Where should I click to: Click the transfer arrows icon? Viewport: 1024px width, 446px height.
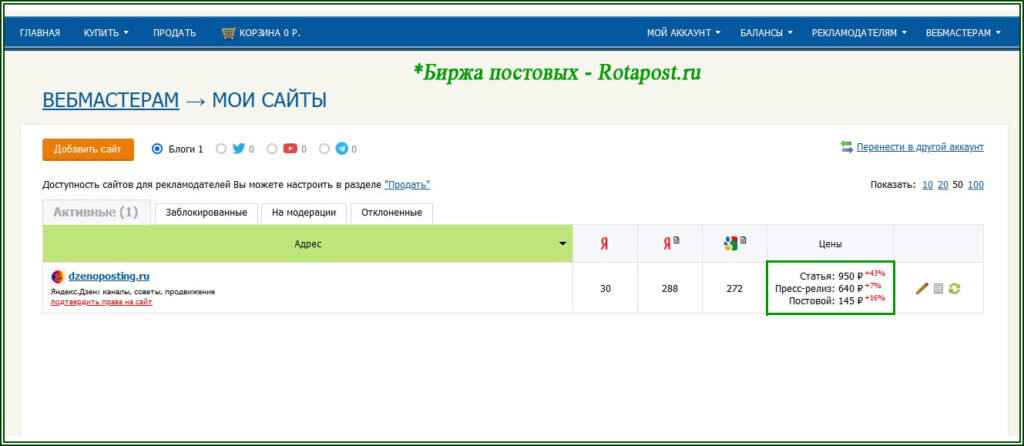pyautogui.click(x=847, y=147)
